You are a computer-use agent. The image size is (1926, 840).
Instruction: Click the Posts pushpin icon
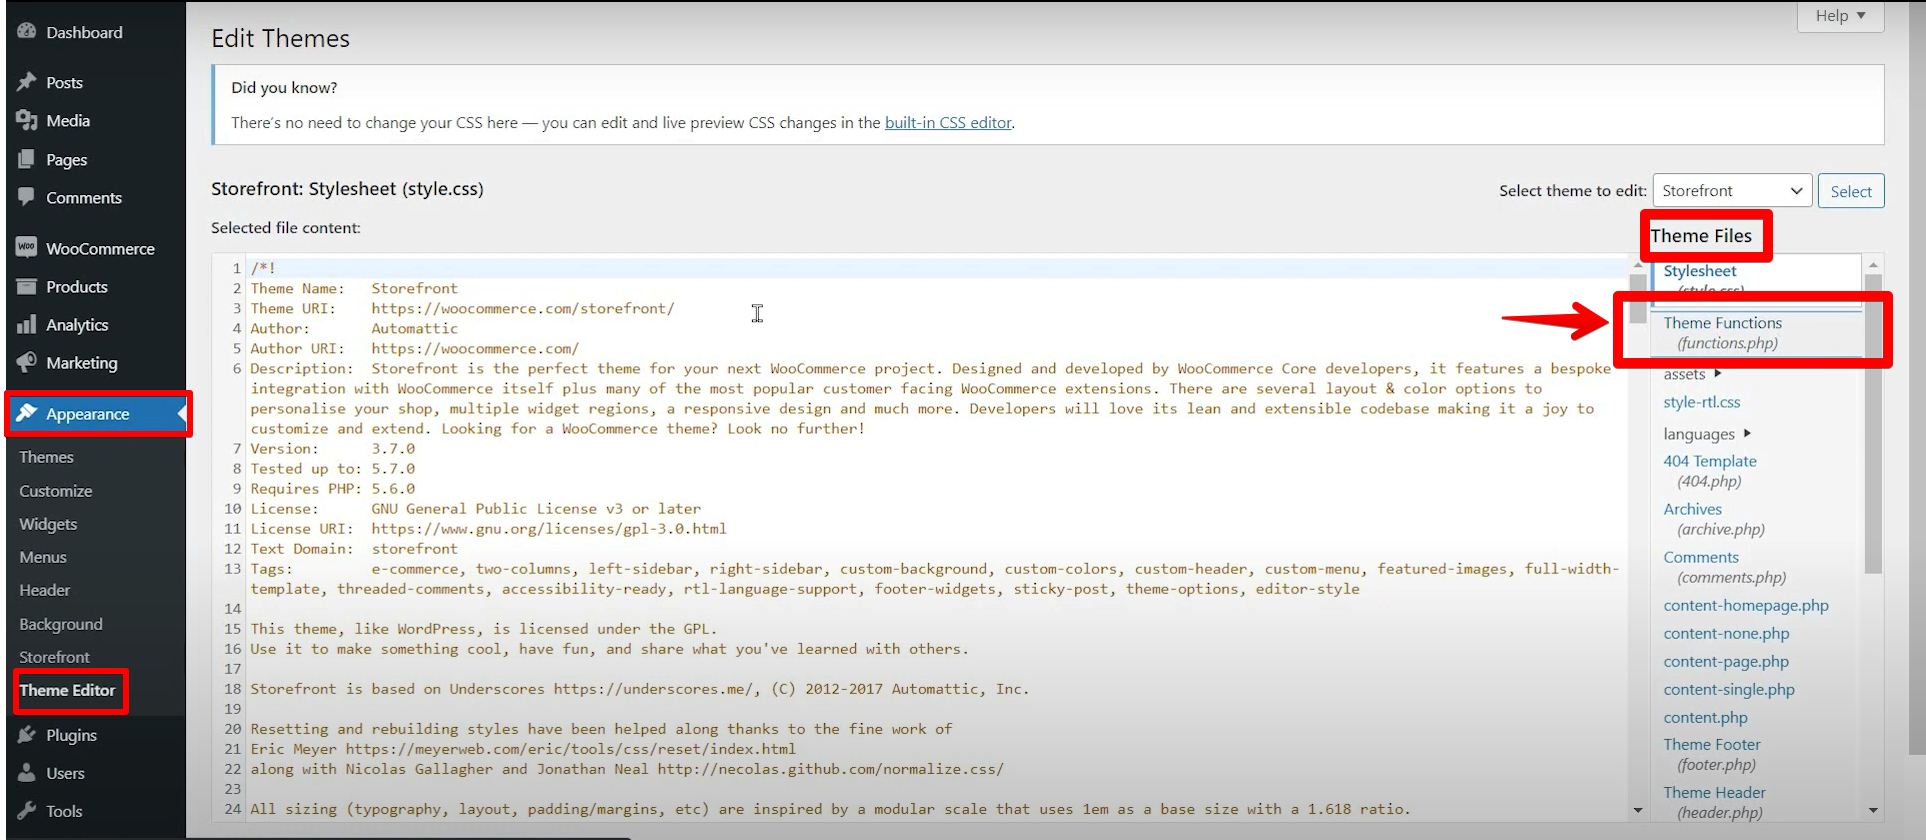coord(27,82)
